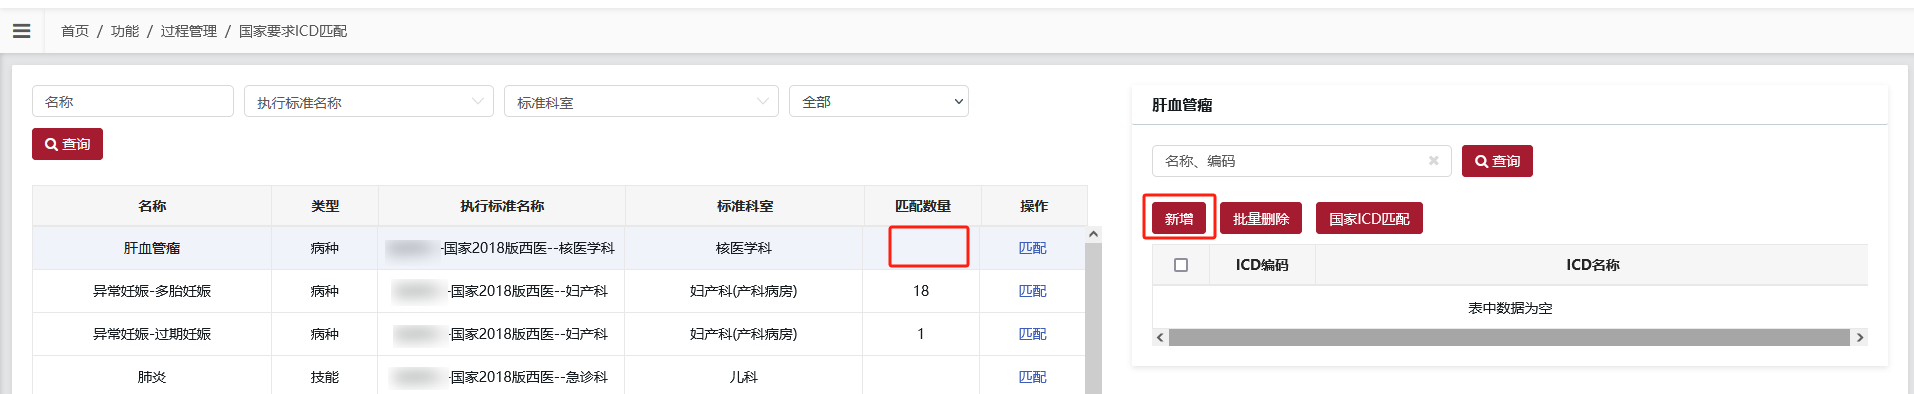The image size is (1914, 394).
Task: Click the 批量删除 button
Action: [1261, 218]
